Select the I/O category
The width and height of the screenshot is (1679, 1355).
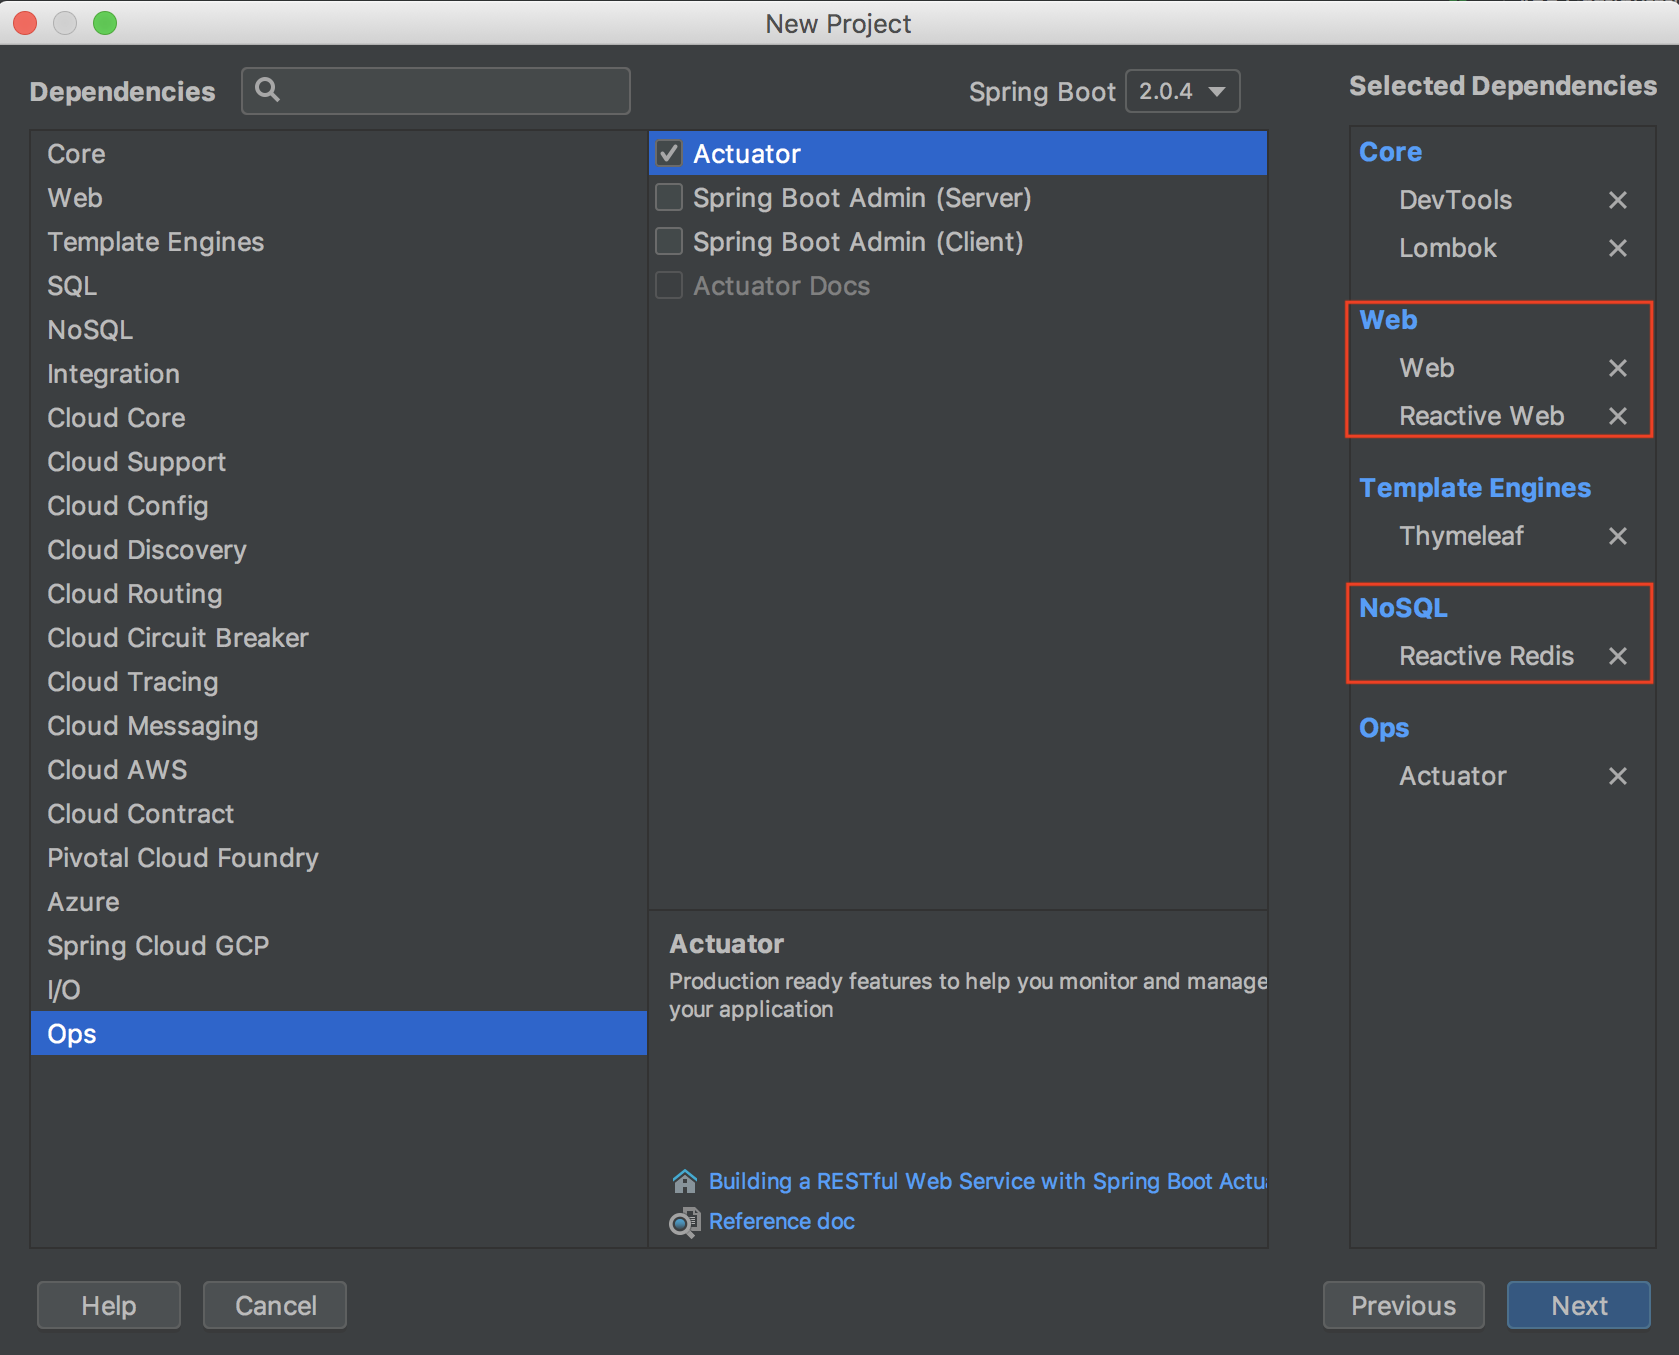339,990
